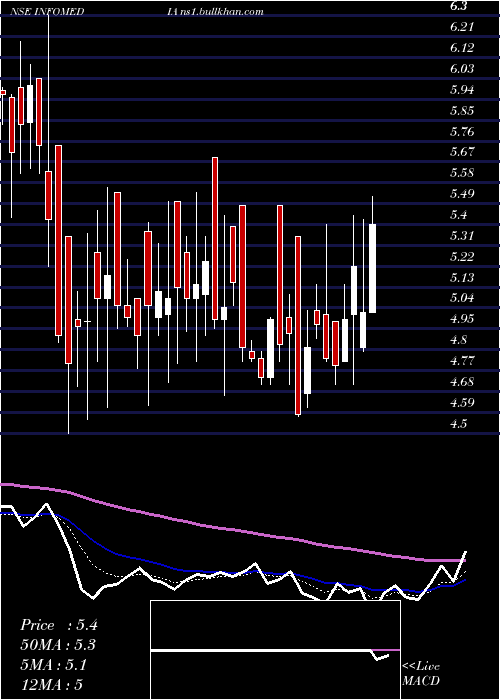Click the 6.3 price axis label
This screenshot has width=500, height=700.
[461, 6]
